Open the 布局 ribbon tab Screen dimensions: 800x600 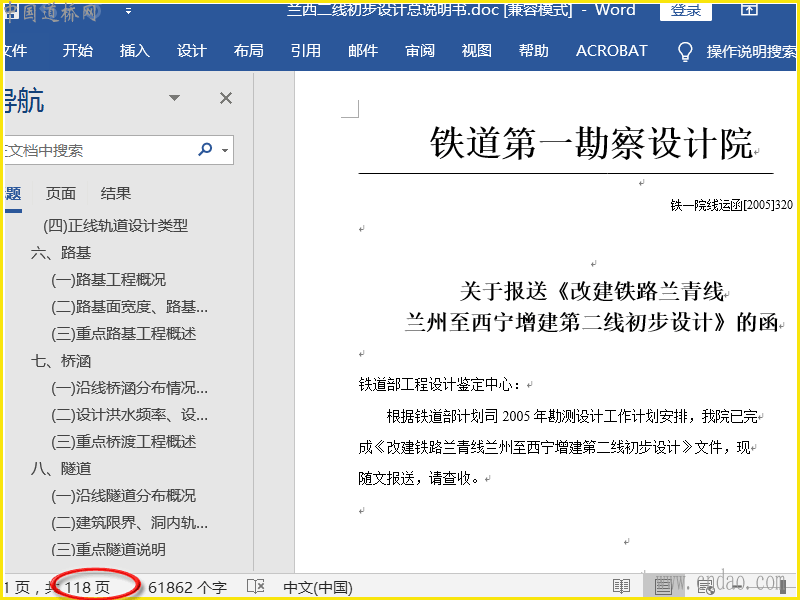tap(248, 51)
